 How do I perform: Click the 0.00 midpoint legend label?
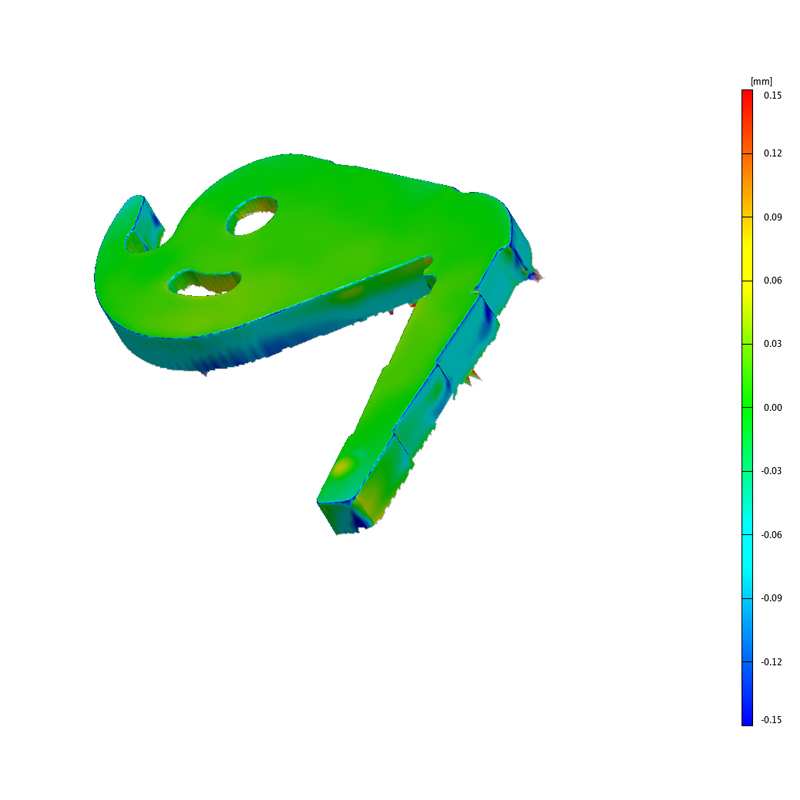click(772, 407)
